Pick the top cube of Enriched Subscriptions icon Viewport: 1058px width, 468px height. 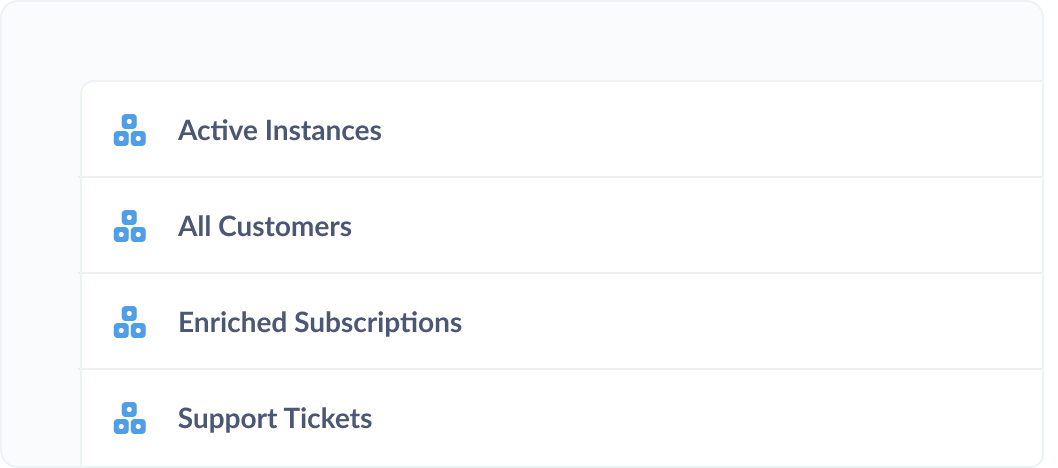coord(130,314)
